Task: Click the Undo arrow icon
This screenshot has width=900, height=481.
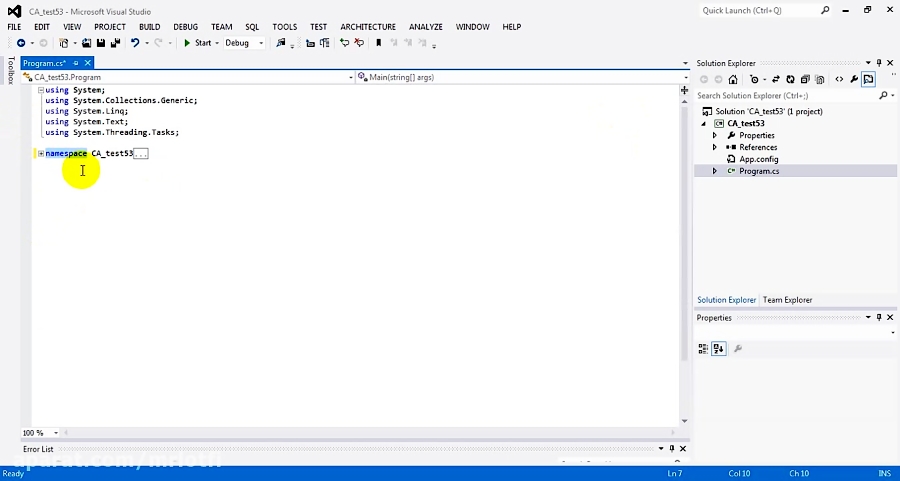Action: [x=135, y=43]
